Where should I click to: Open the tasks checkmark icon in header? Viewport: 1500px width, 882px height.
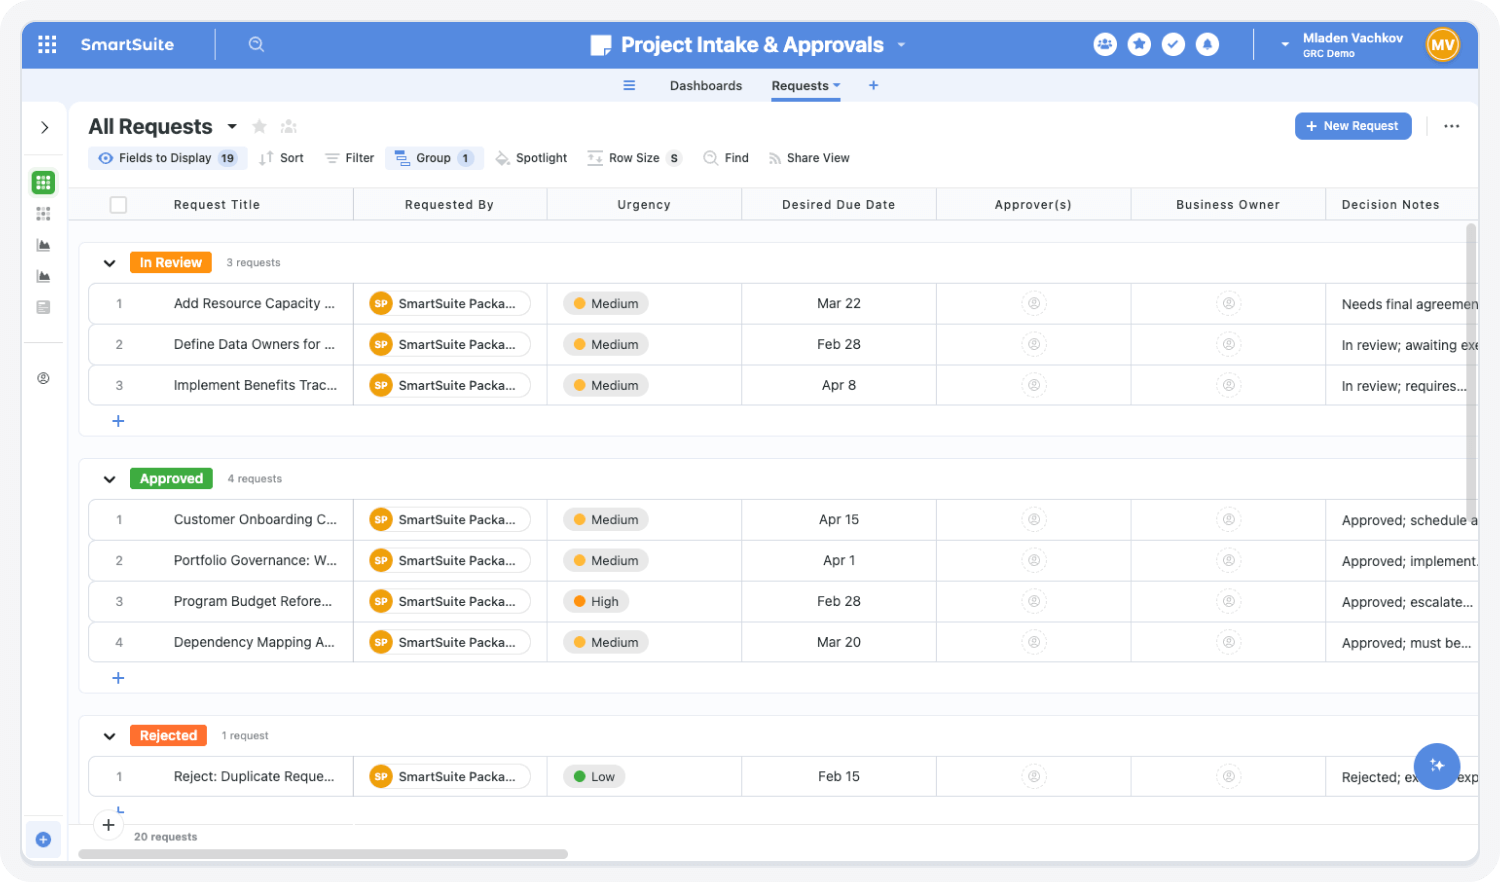click(1173, 44)
